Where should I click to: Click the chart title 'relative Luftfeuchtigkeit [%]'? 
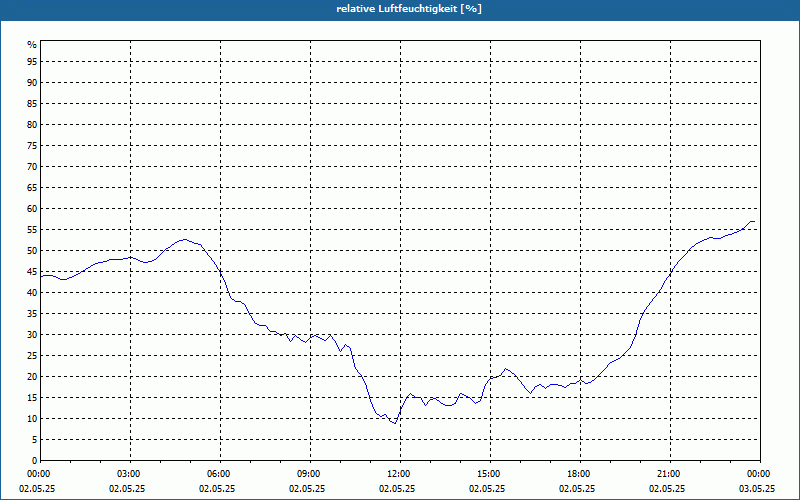[409, 9]
